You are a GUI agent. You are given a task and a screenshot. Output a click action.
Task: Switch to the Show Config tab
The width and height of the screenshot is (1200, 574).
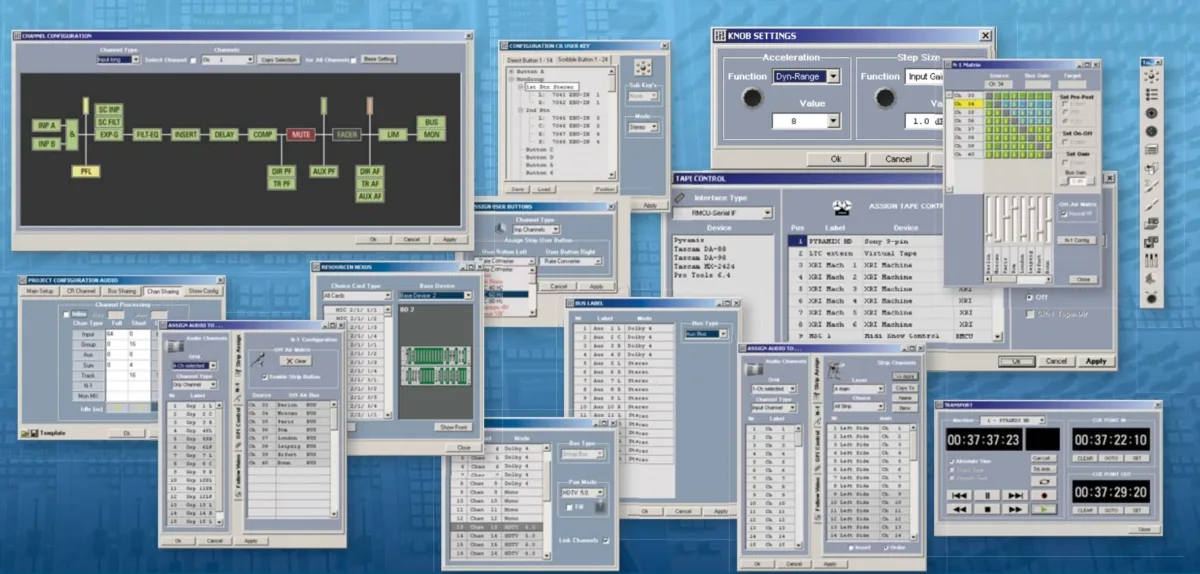tap(202, 291)
